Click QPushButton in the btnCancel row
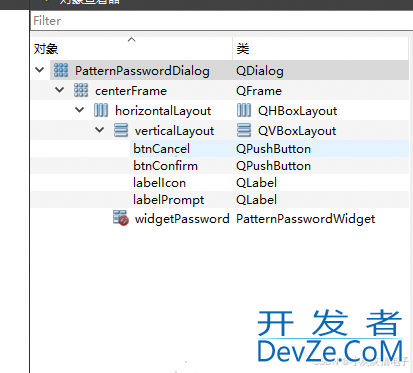Viewport: 413px width, 373px height. click(x=273, y=149)
